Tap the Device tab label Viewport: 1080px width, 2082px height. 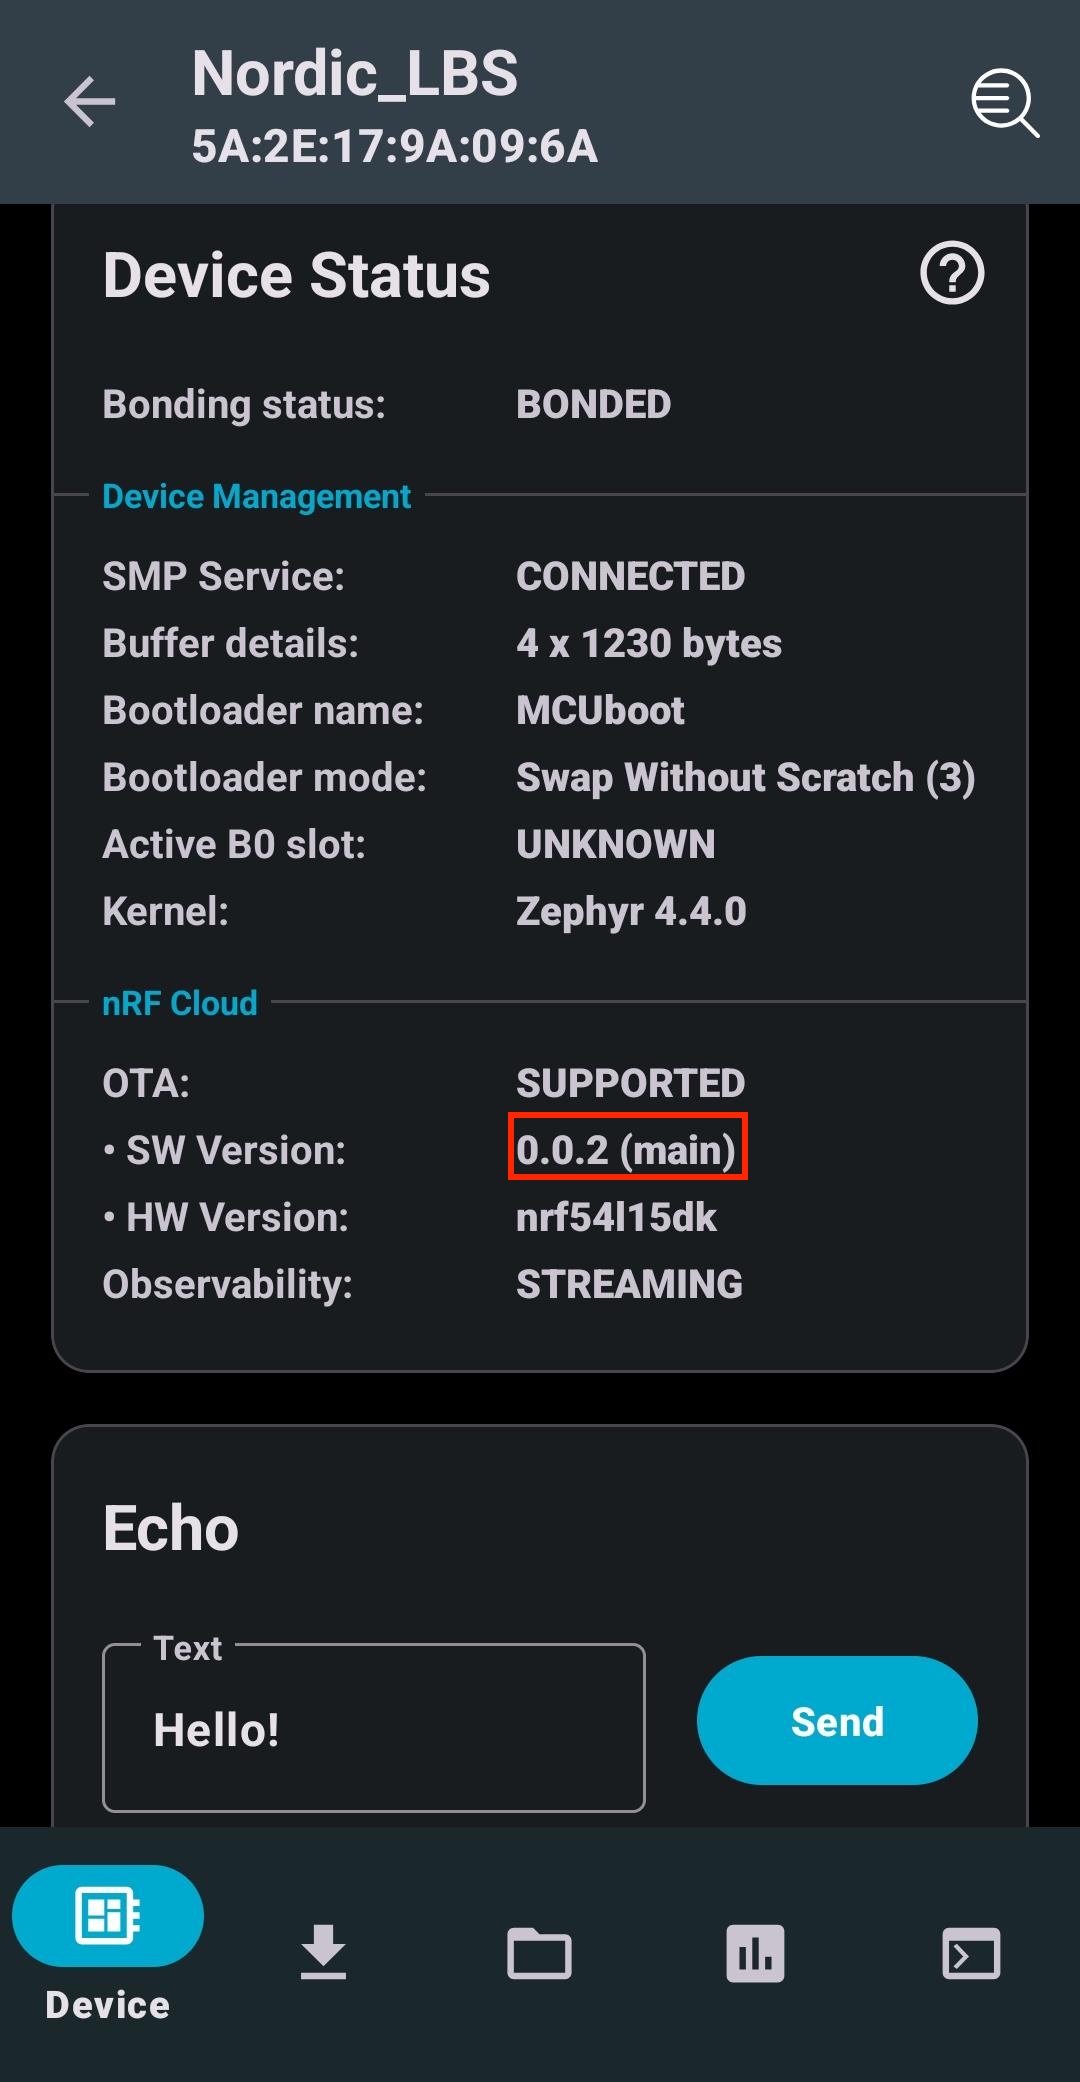coord(108,2005)
